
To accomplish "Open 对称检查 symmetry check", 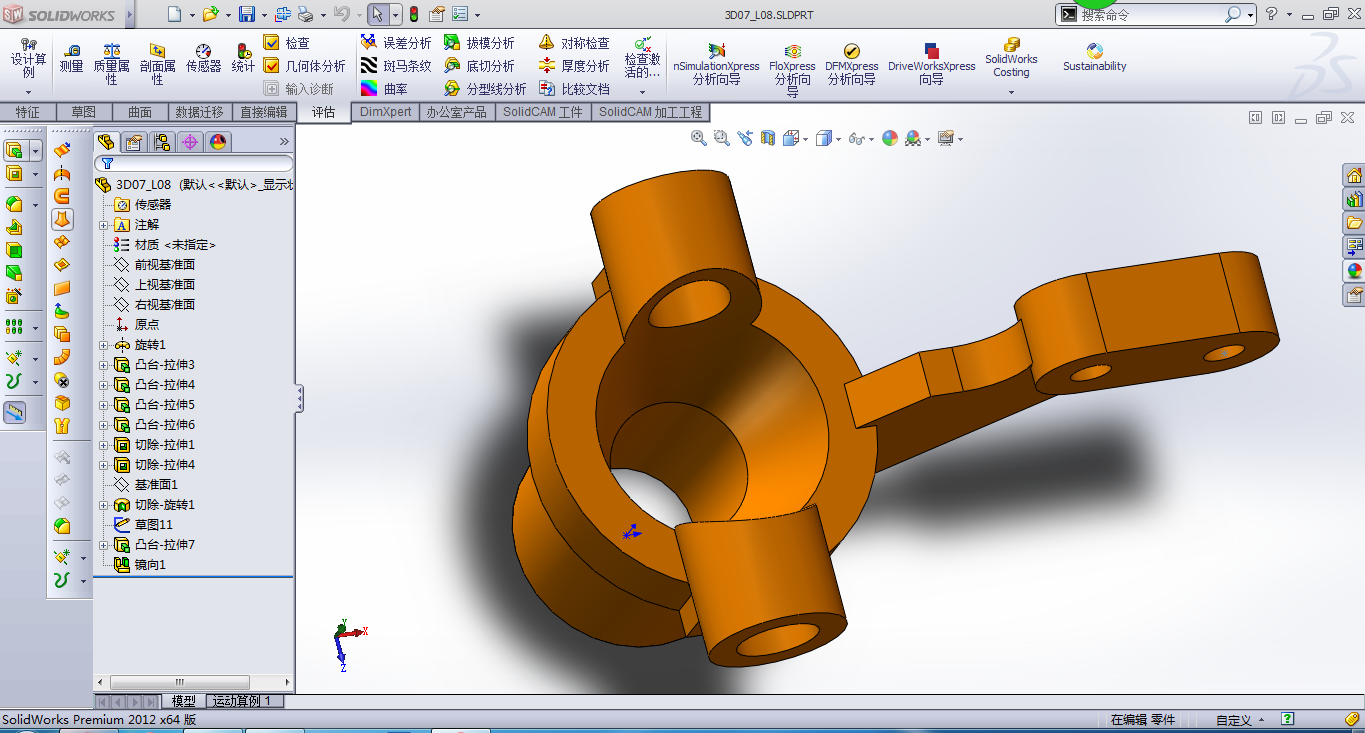I will click(574, 43).
